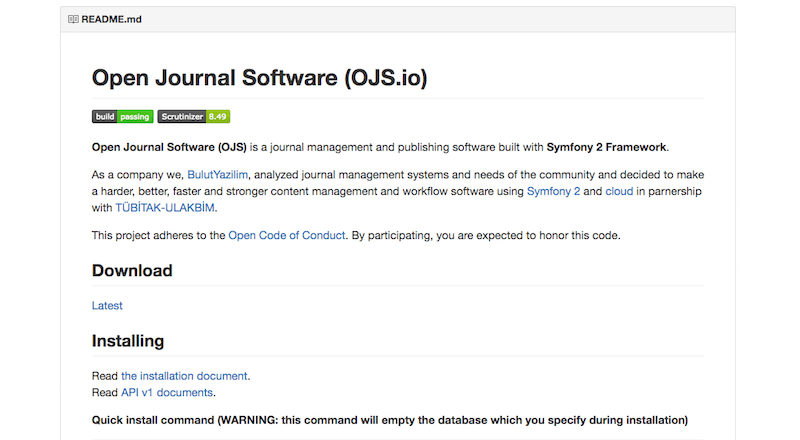Screen dimensions: 800x440
Task: Follow the Symfony 2 link
Action: click(553, 191)
